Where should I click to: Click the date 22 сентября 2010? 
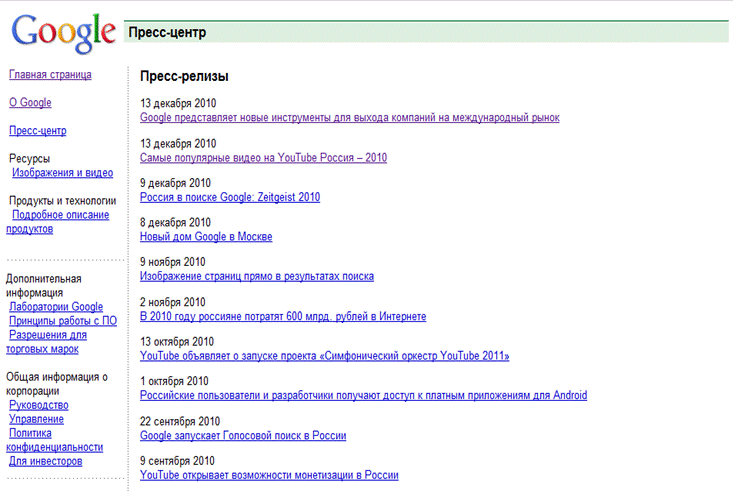pyautogui.click(x=180, y=421)
